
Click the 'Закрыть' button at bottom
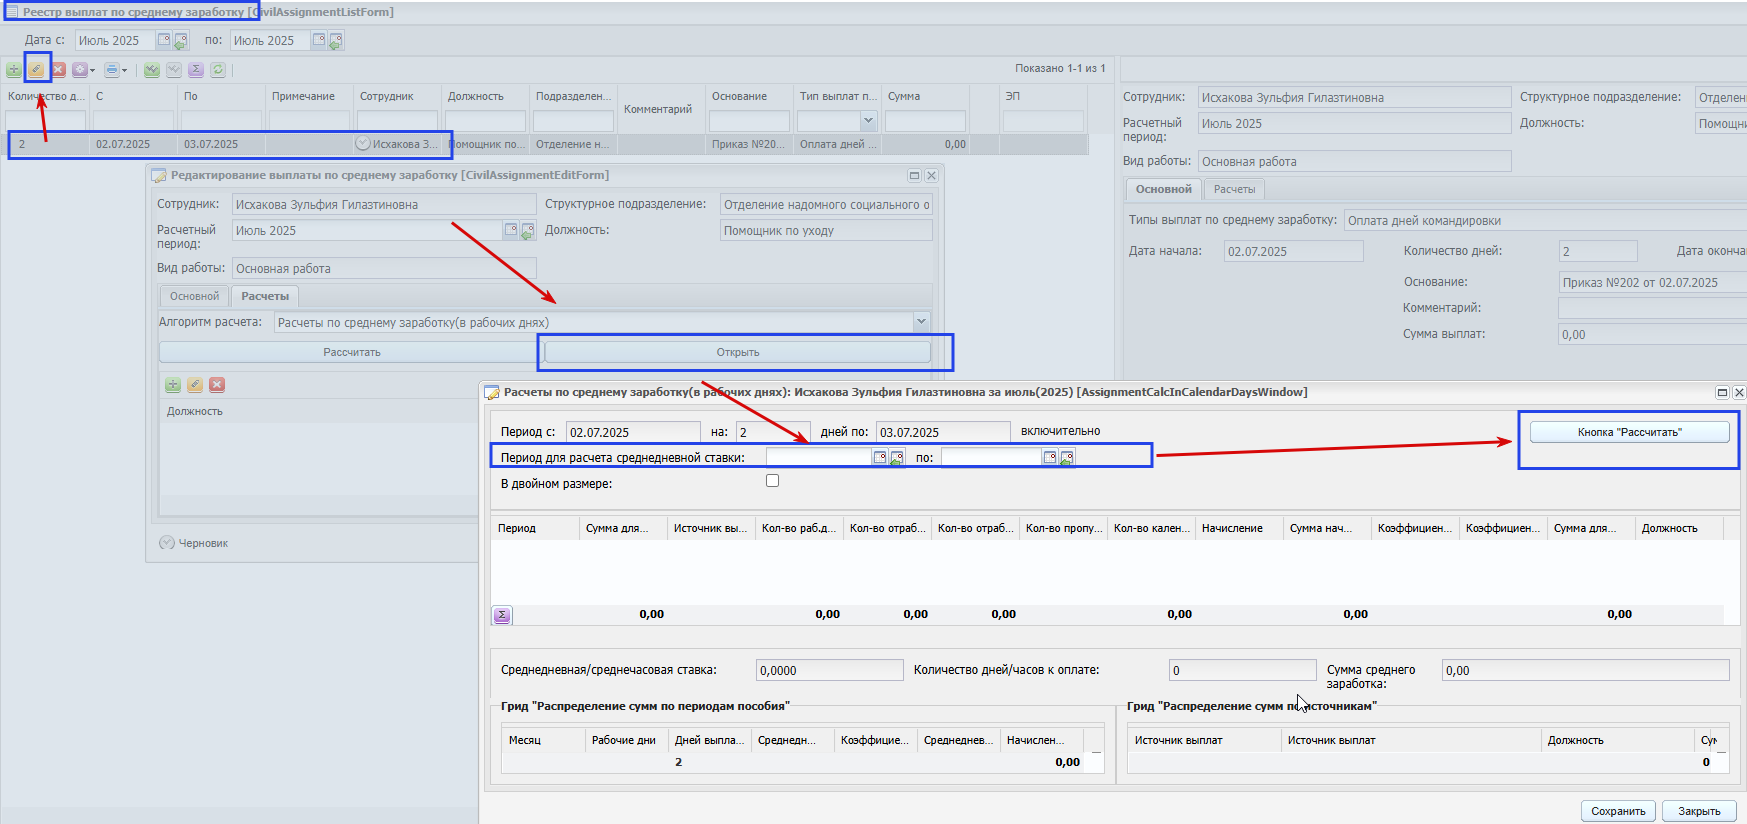pos(1699,811)
